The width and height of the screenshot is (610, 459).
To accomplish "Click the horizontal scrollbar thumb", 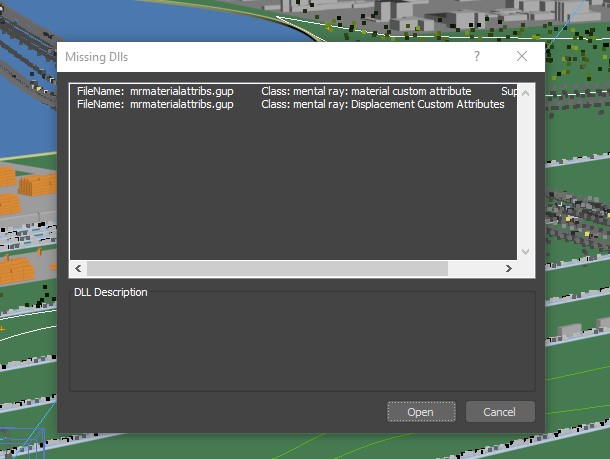I will pos(267,268).
